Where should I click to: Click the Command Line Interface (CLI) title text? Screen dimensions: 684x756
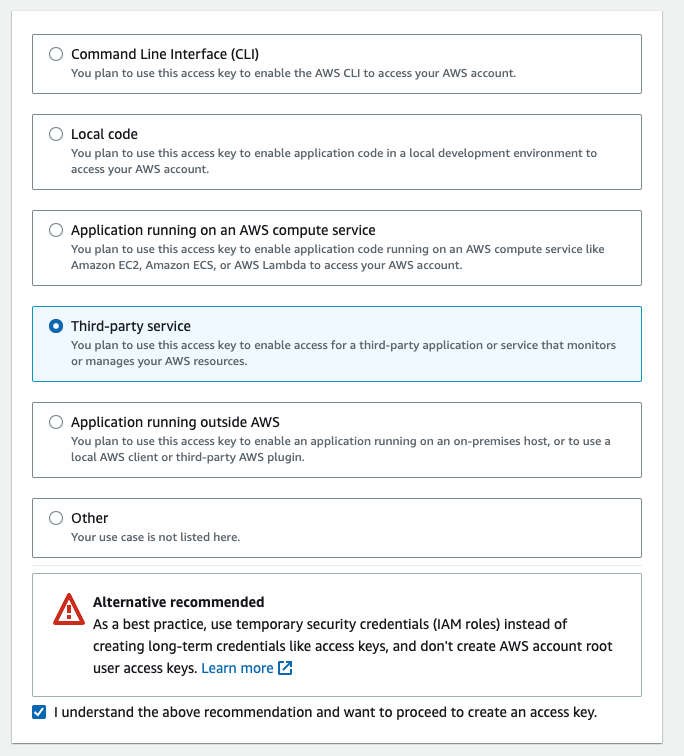point(165,54)
